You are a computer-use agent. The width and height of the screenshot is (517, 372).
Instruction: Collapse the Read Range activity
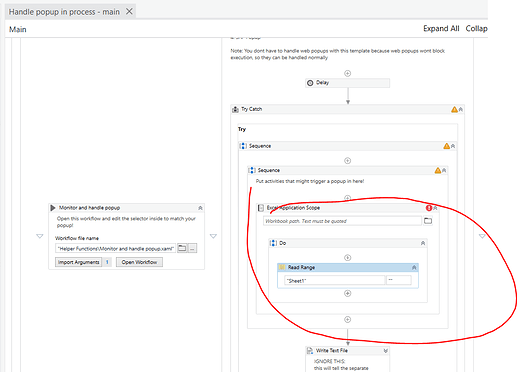pos(414,267)
